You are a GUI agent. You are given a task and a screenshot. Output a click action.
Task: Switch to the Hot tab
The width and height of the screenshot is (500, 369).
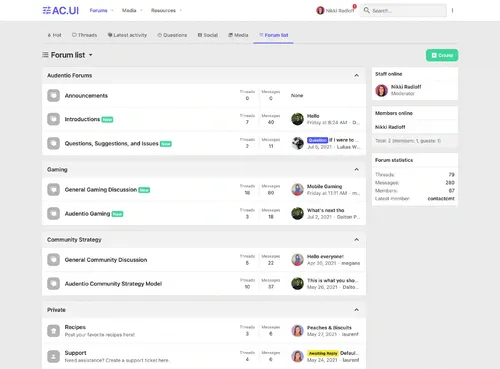click(x=54, y=35)
